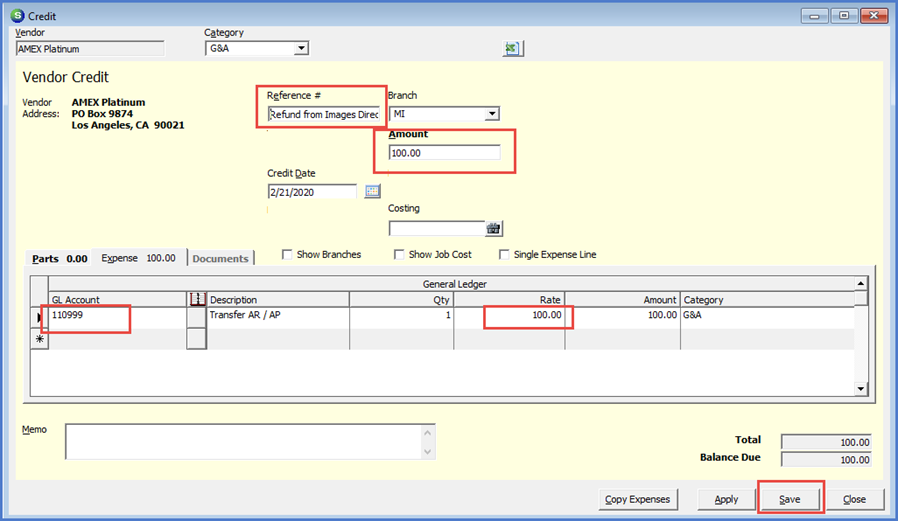
Task: Save the vendor credit
Action: (790, 499)
